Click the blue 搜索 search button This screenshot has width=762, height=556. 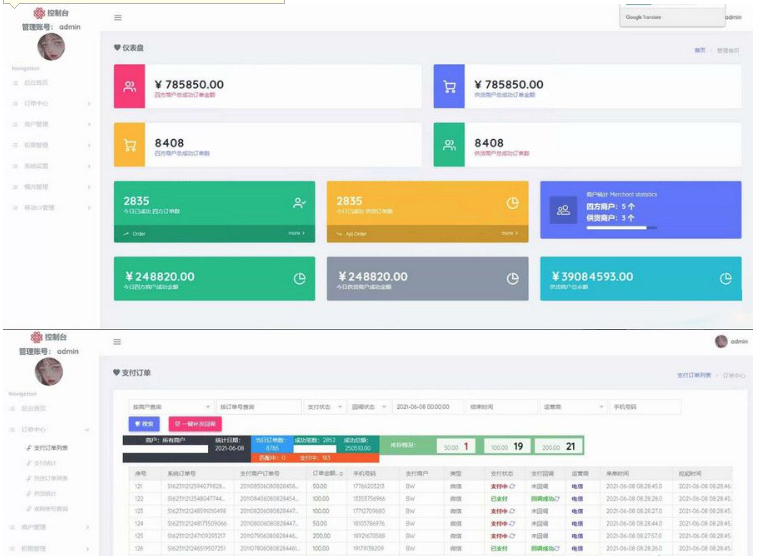(145, 424)
